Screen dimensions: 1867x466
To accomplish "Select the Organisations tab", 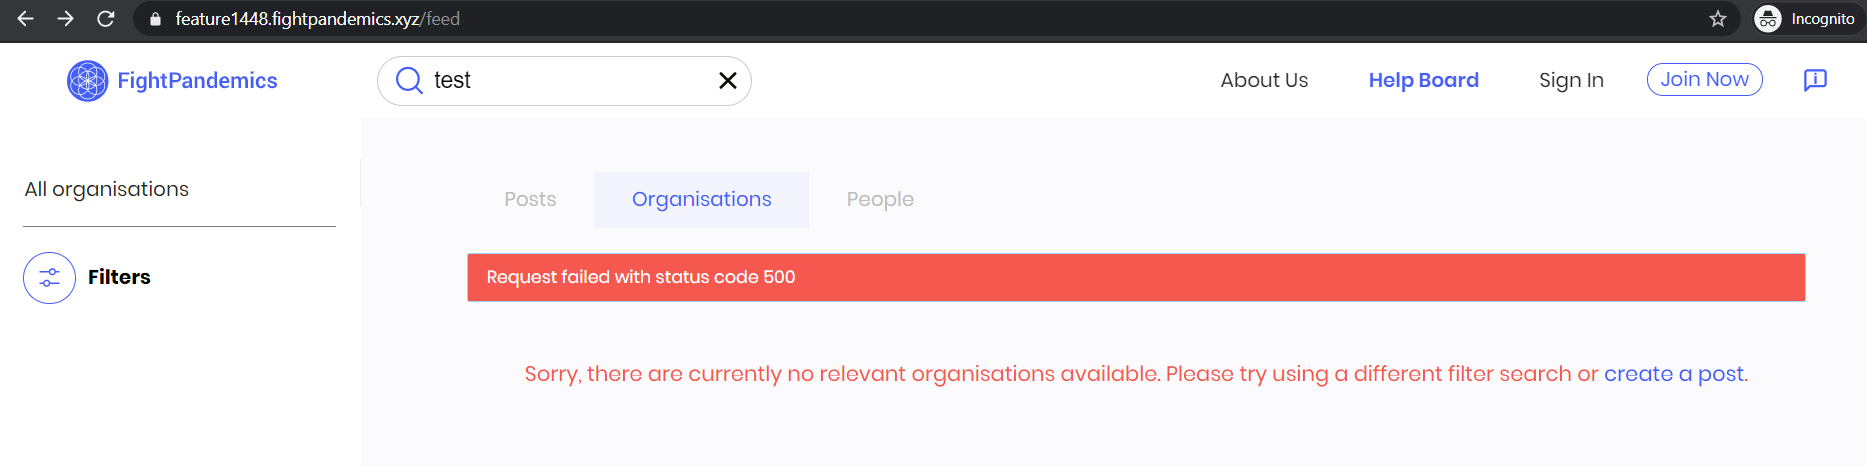I will 701,199.
